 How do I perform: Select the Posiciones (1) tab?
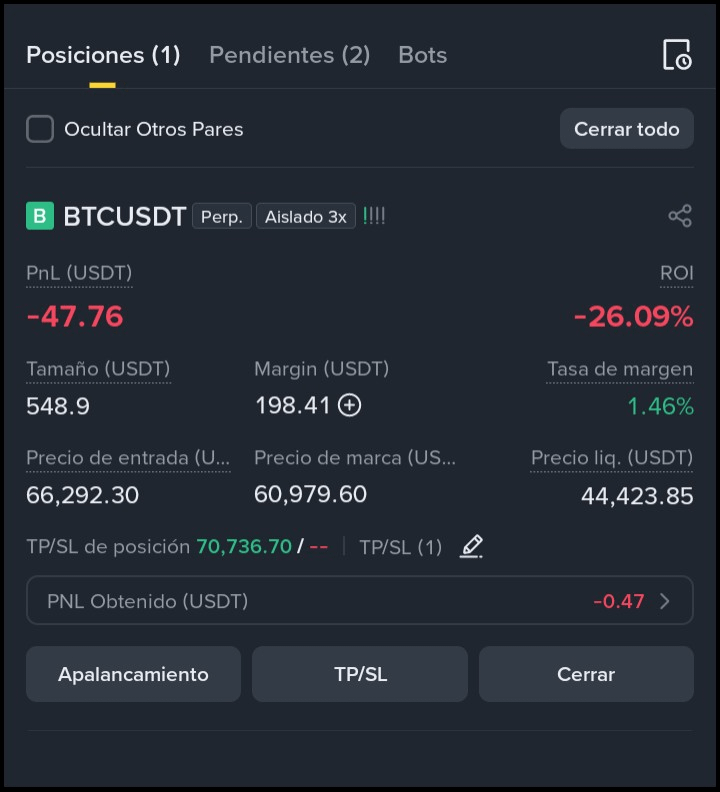103,55
